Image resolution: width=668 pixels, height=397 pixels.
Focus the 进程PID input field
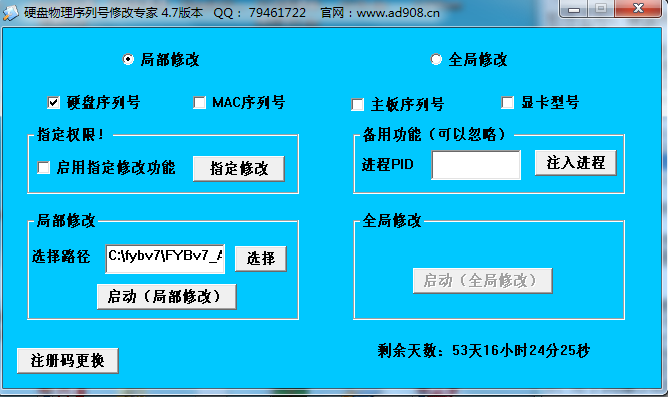pos(476,165)
